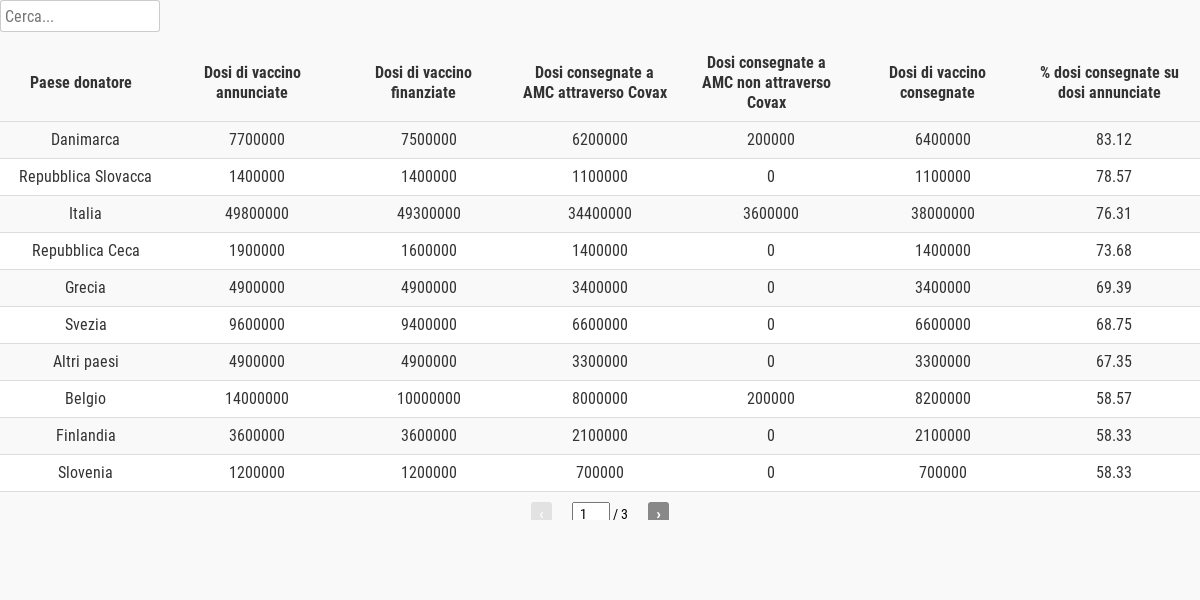1200x600 pixels.
Task: Select the Finlandia cell
Action: coord(85,436)
